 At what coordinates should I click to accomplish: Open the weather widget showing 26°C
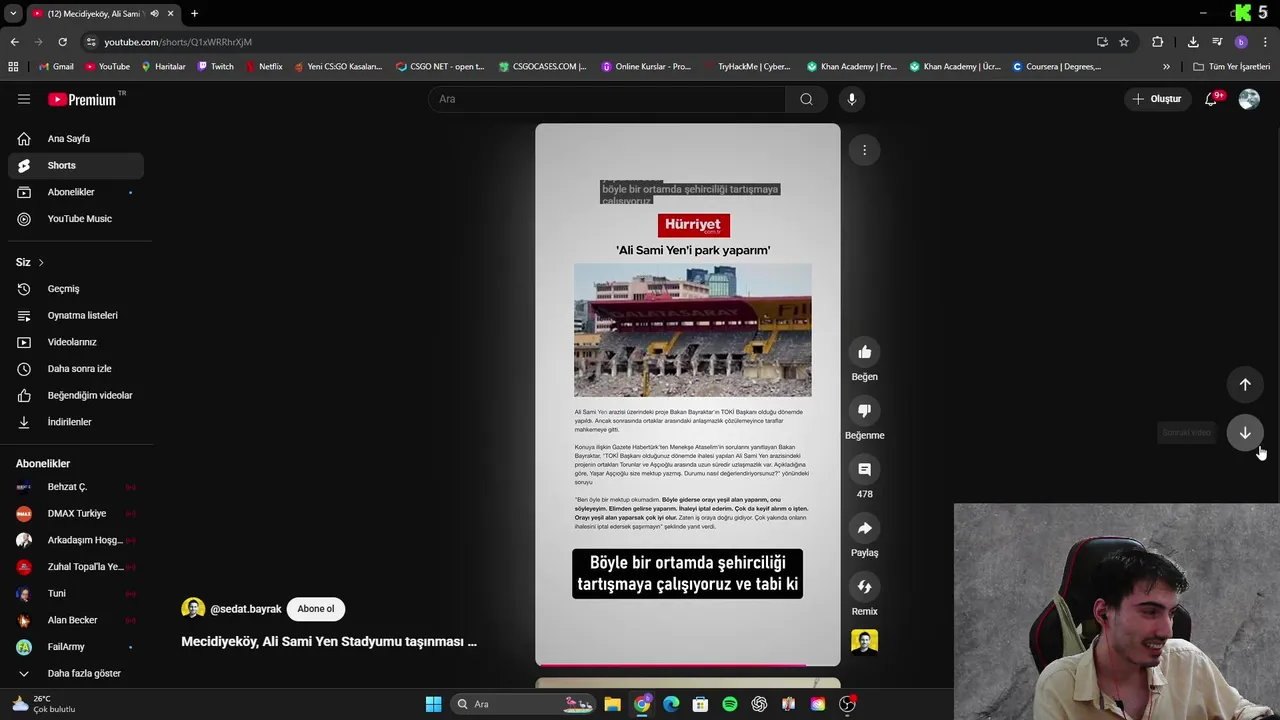tap(44, 704)
